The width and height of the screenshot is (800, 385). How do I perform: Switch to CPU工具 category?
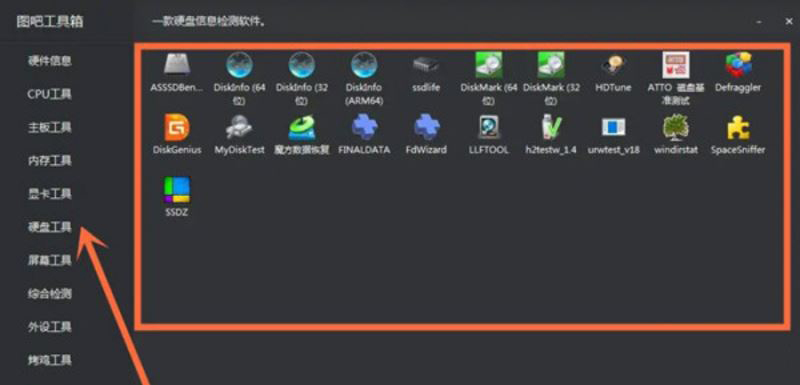[49, 94]
